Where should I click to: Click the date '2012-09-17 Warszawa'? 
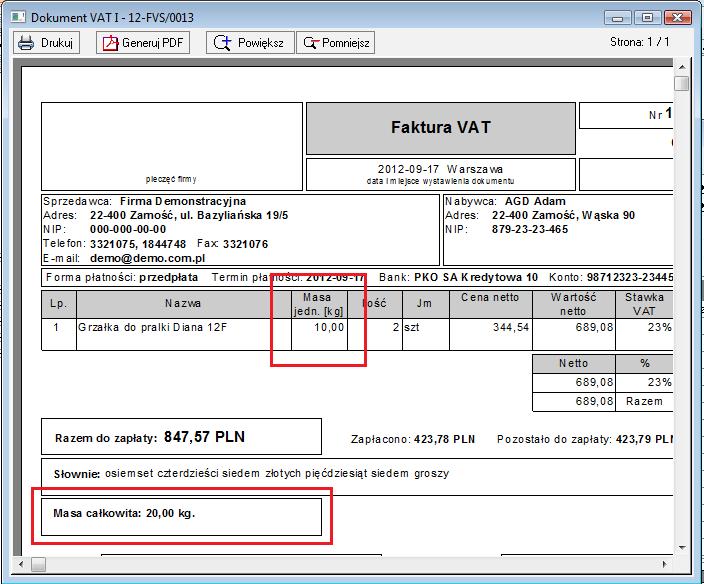pyautogui.click(x=440, y=169)
